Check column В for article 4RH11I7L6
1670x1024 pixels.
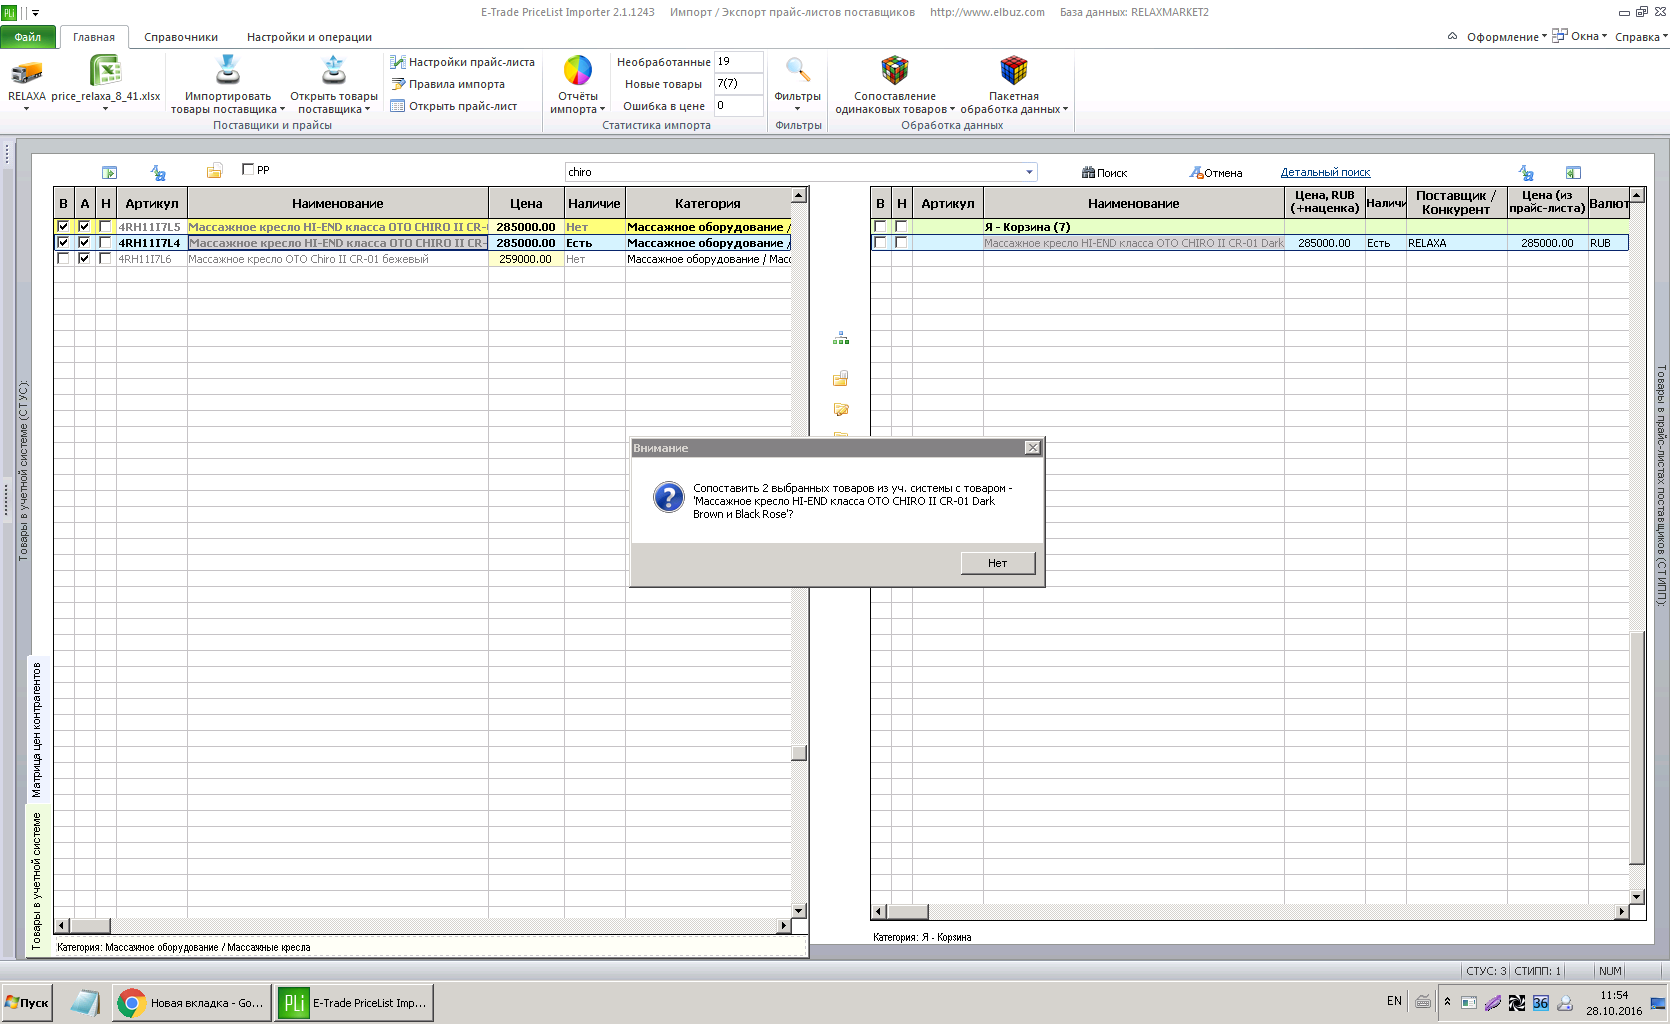[63, 259]
